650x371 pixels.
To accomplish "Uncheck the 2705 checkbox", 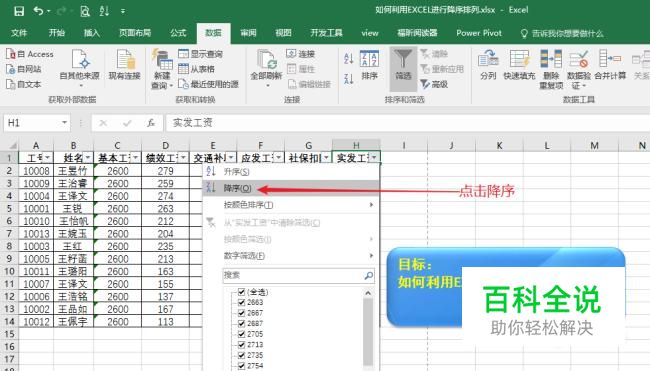I will click(241, 334).
